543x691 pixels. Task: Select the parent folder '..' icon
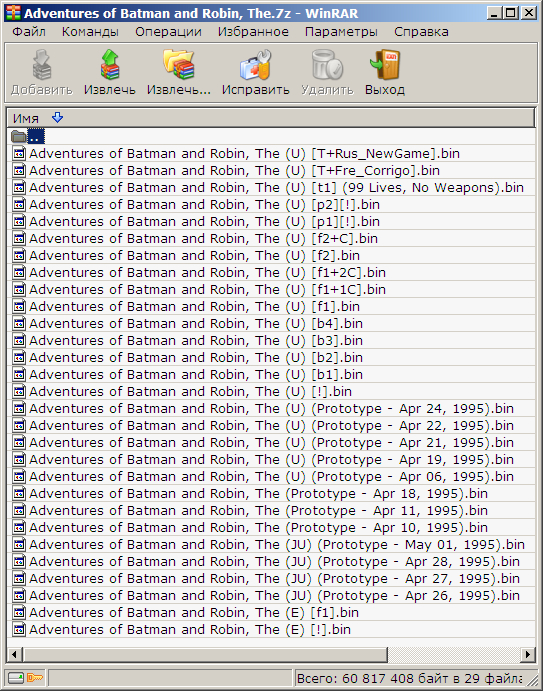tap(19, 137)
